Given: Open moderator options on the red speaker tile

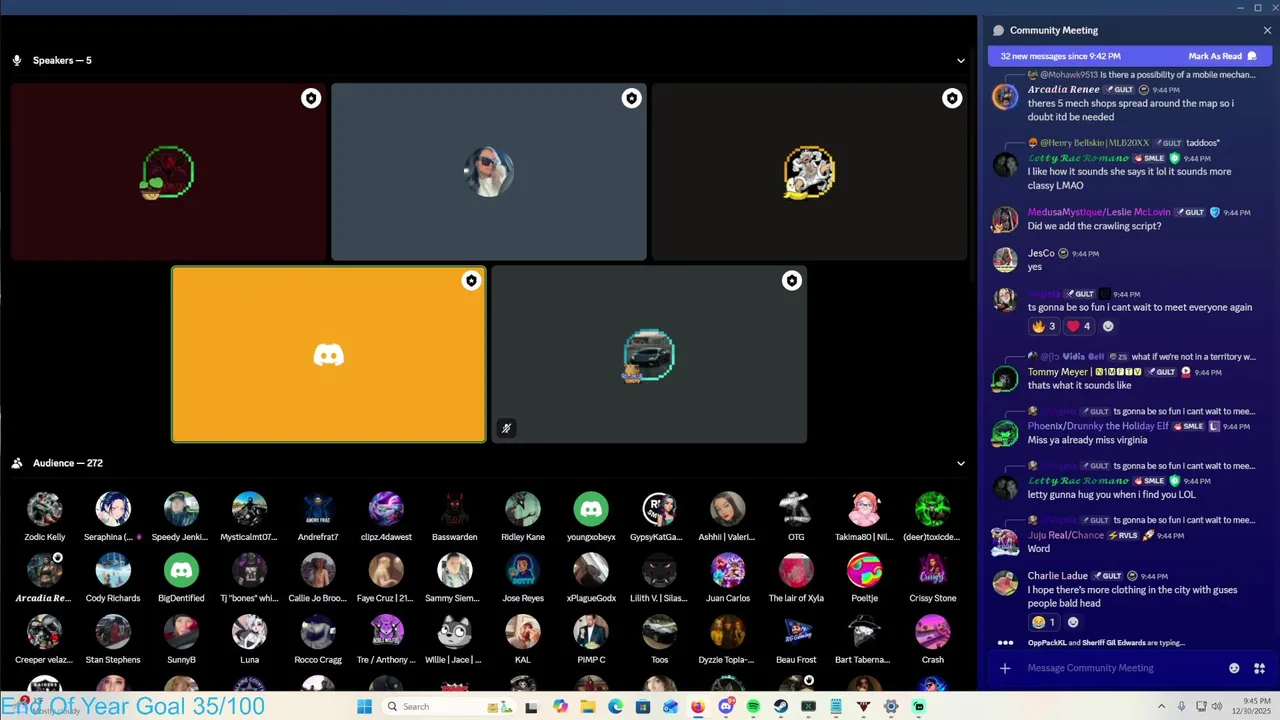Looking at the screenshot, I should pos(311,98).
